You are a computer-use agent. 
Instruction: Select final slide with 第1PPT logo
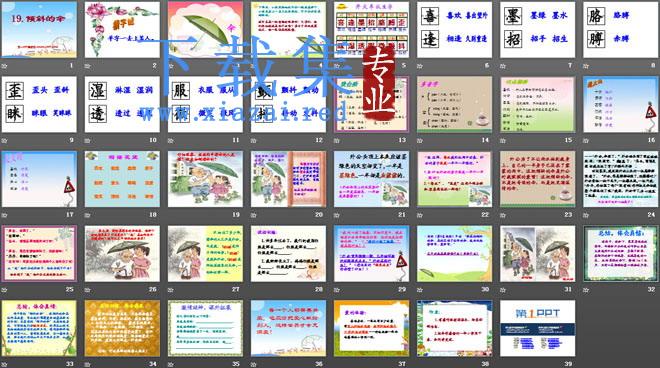click(538, 328)
